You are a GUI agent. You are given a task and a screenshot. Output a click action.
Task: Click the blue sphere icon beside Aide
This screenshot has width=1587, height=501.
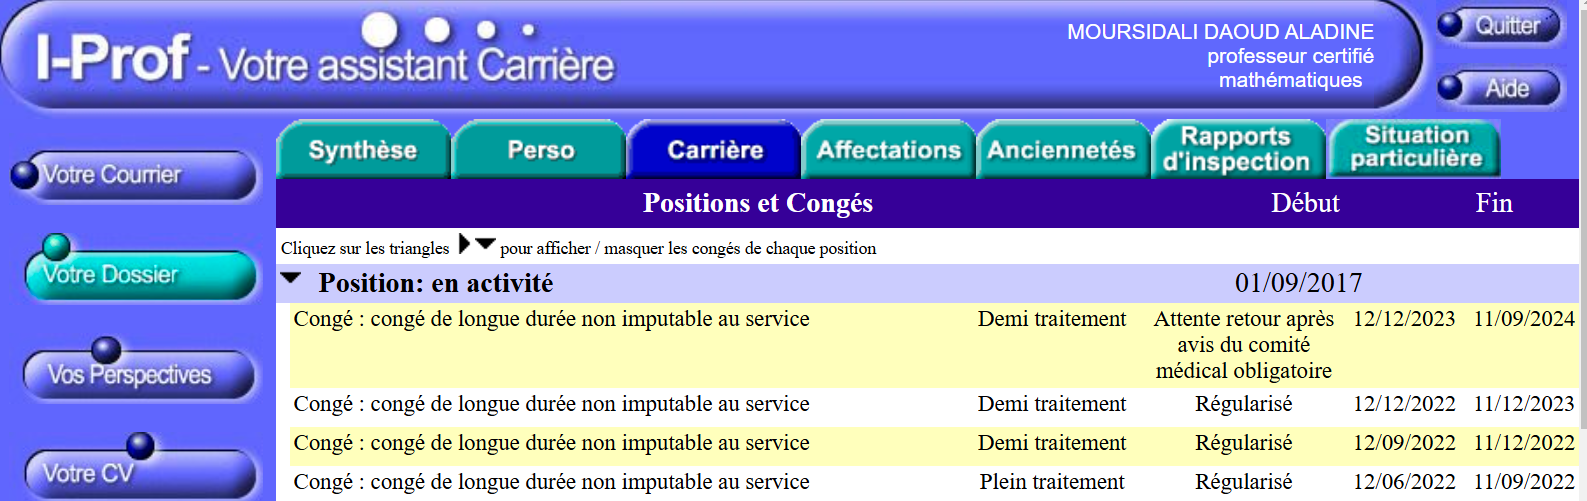pos(1451,87)
